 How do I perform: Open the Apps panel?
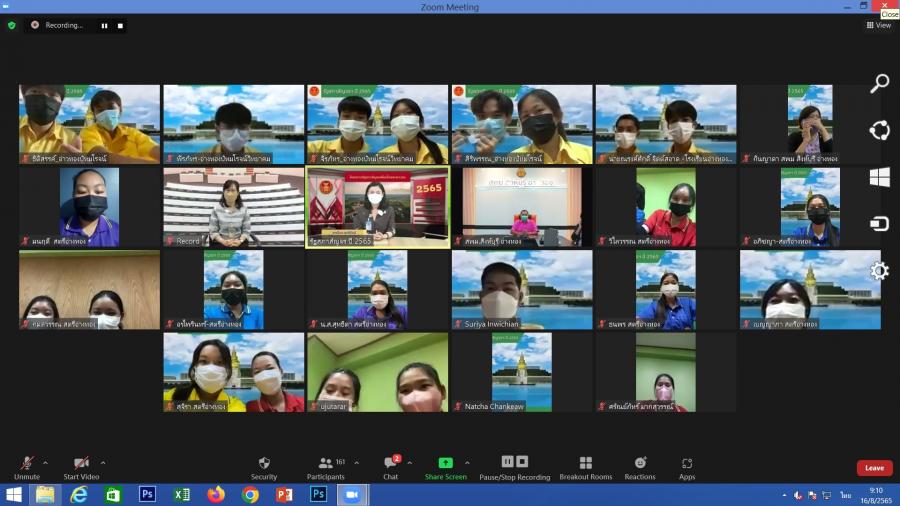click(x=687, y=464)
